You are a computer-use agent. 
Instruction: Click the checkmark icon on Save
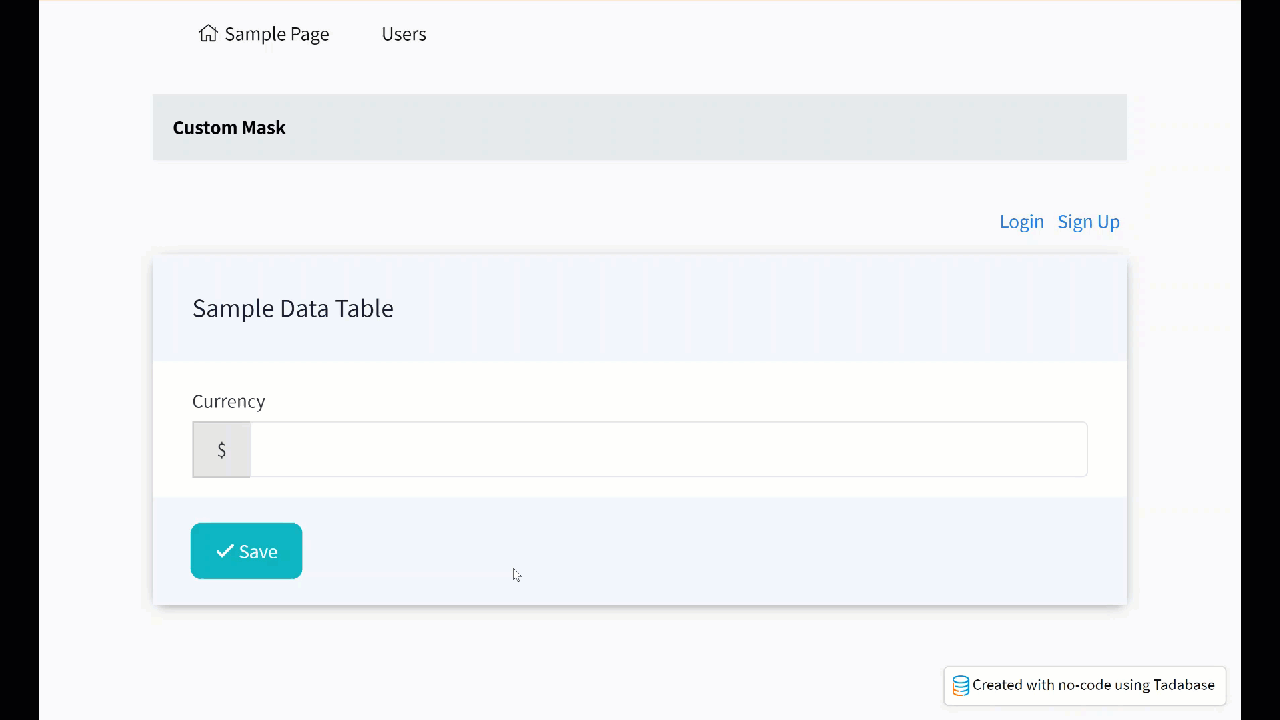225,551
